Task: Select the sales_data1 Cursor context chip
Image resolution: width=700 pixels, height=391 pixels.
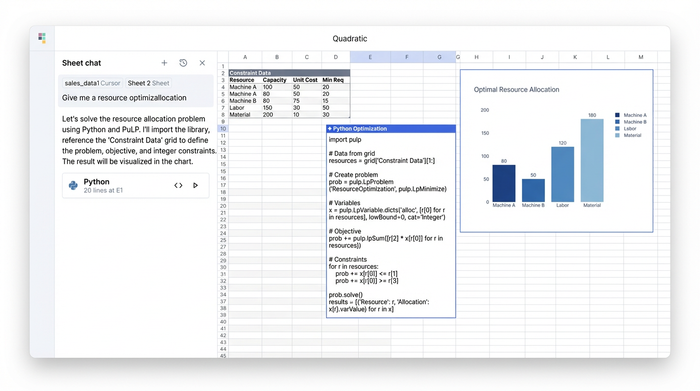Action: pos(92,83)
